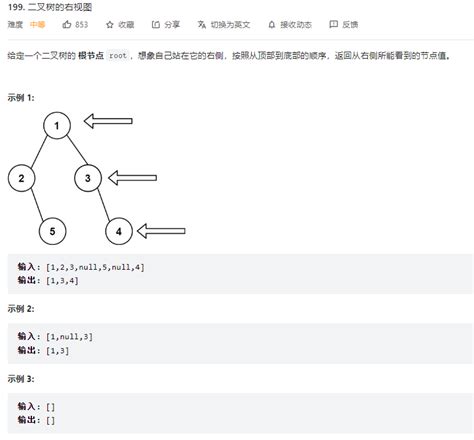Click the feedback 反馈 flag icon
This screenshot has width=474, height=440.
click(333, 24)
